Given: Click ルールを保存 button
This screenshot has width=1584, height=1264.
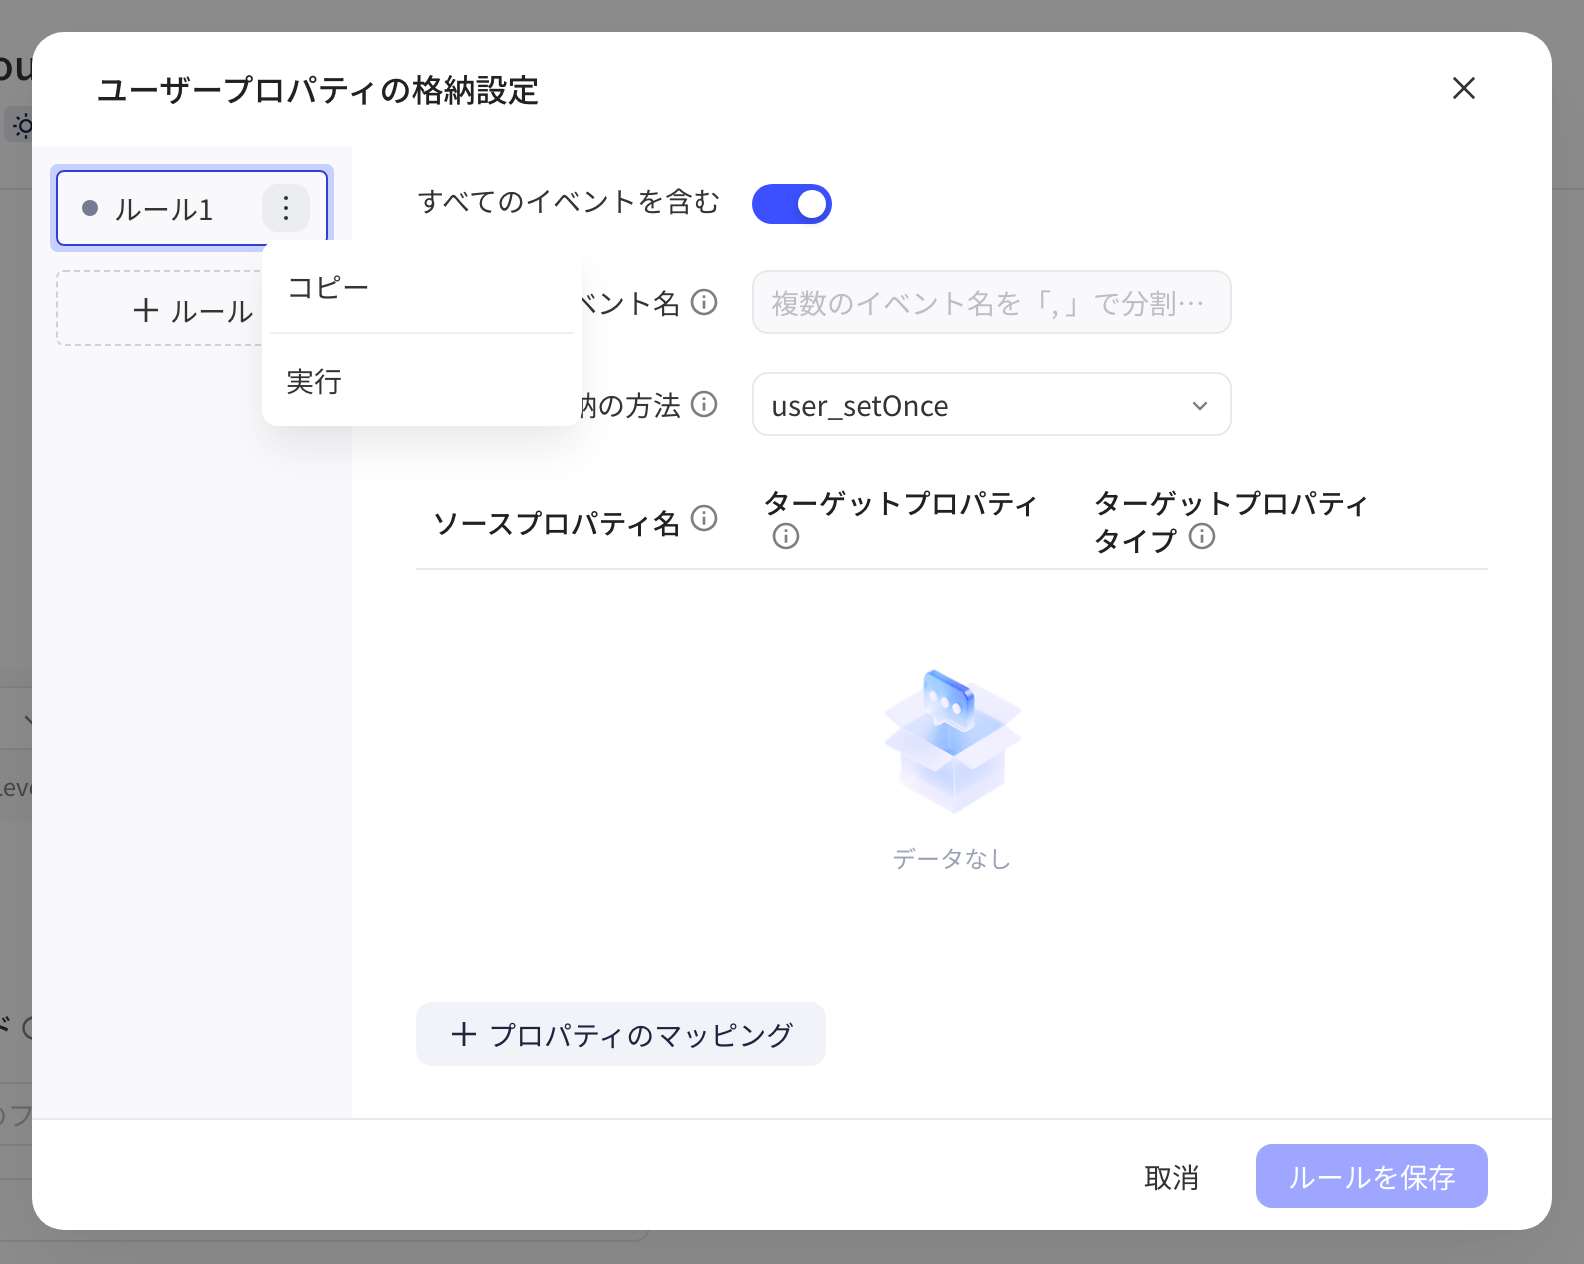Looking at the screenshot, I should (x=1372, y=1176).
